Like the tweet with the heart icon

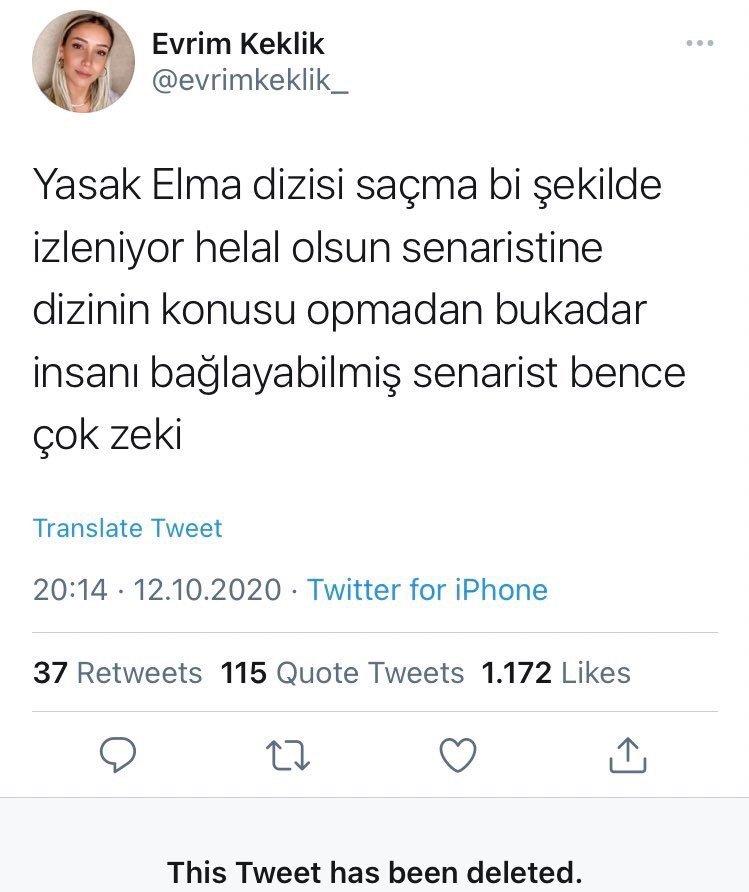coord(458,755)
